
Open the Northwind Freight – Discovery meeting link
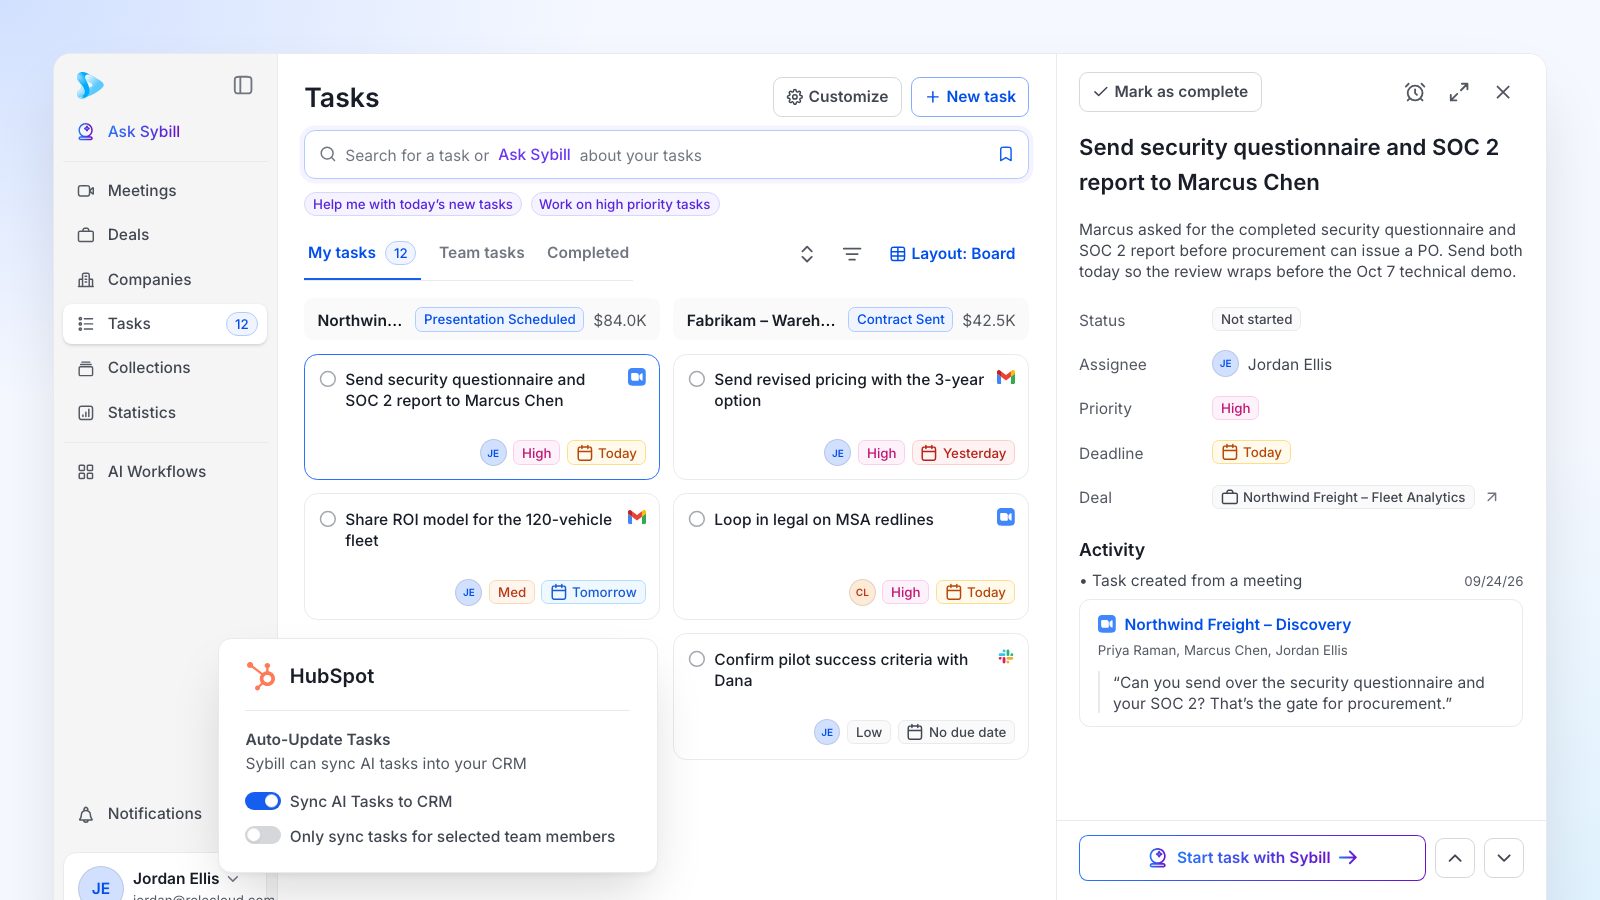[x=1237, y=624]
